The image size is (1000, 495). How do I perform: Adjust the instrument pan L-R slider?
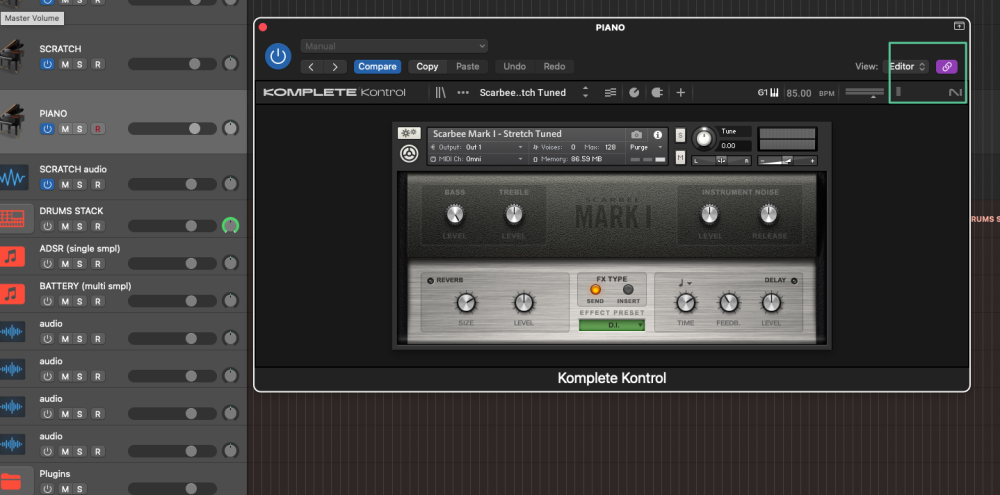(x=721, y=161)
